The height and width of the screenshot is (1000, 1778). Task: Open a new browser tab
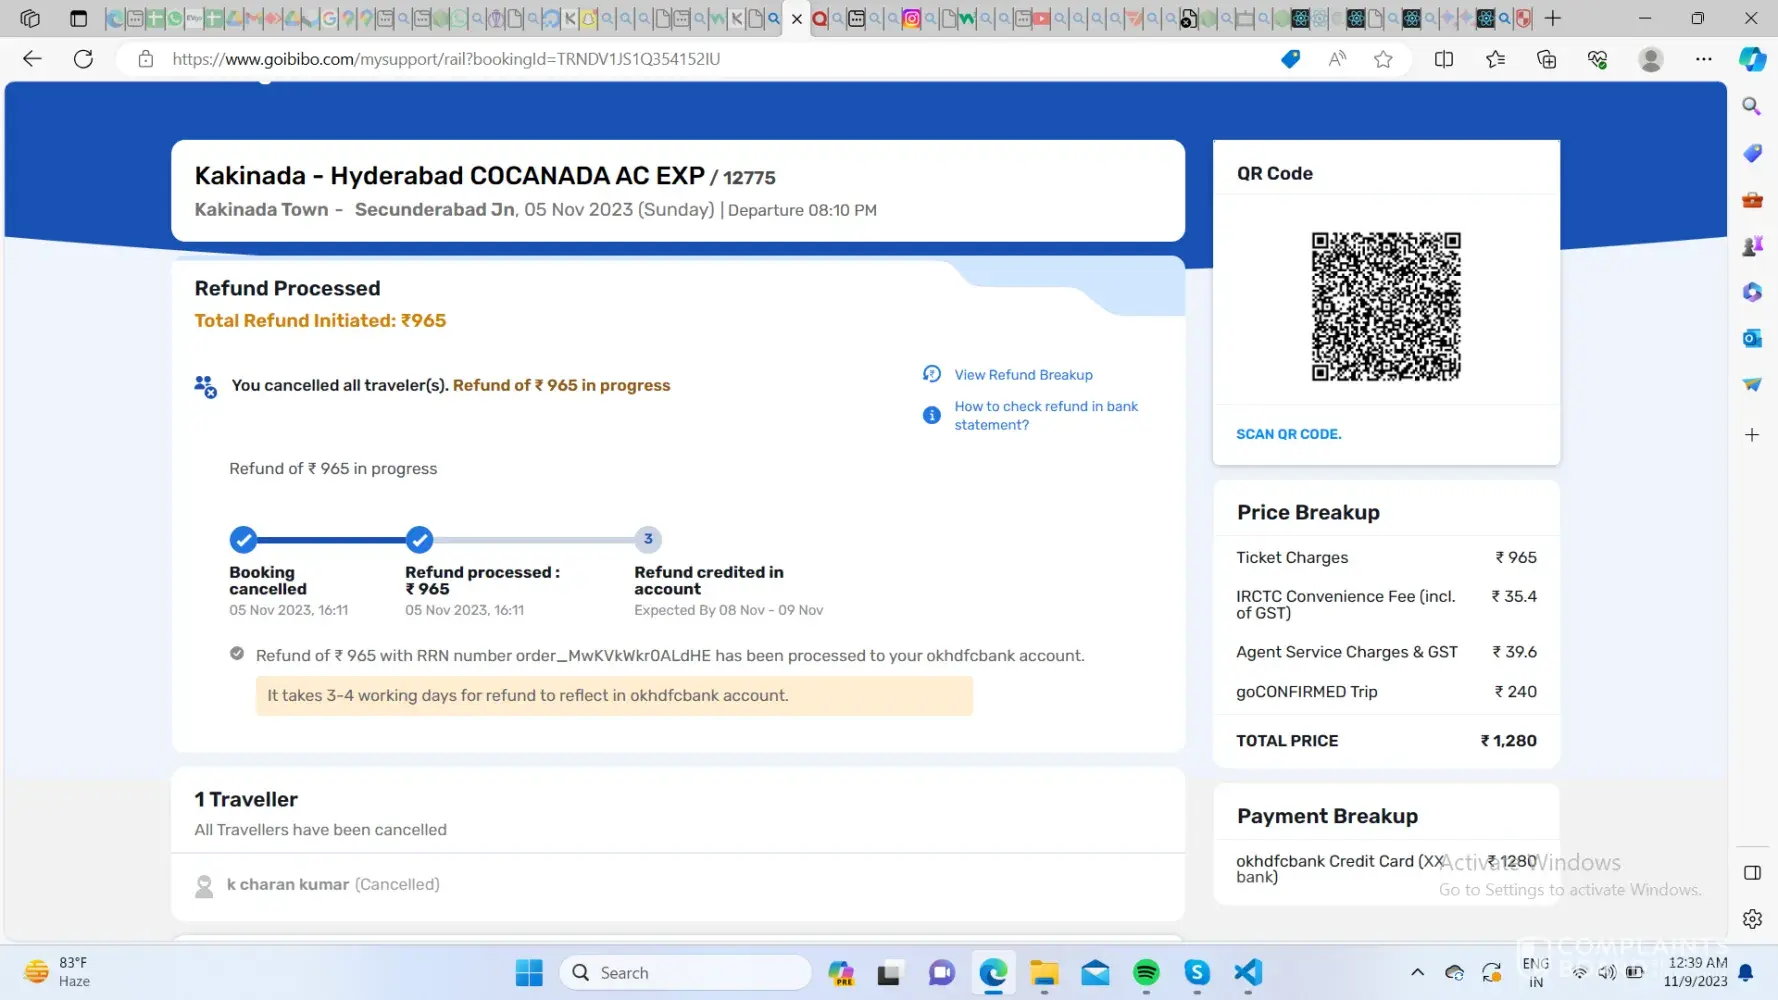[x=1552, y=18]
